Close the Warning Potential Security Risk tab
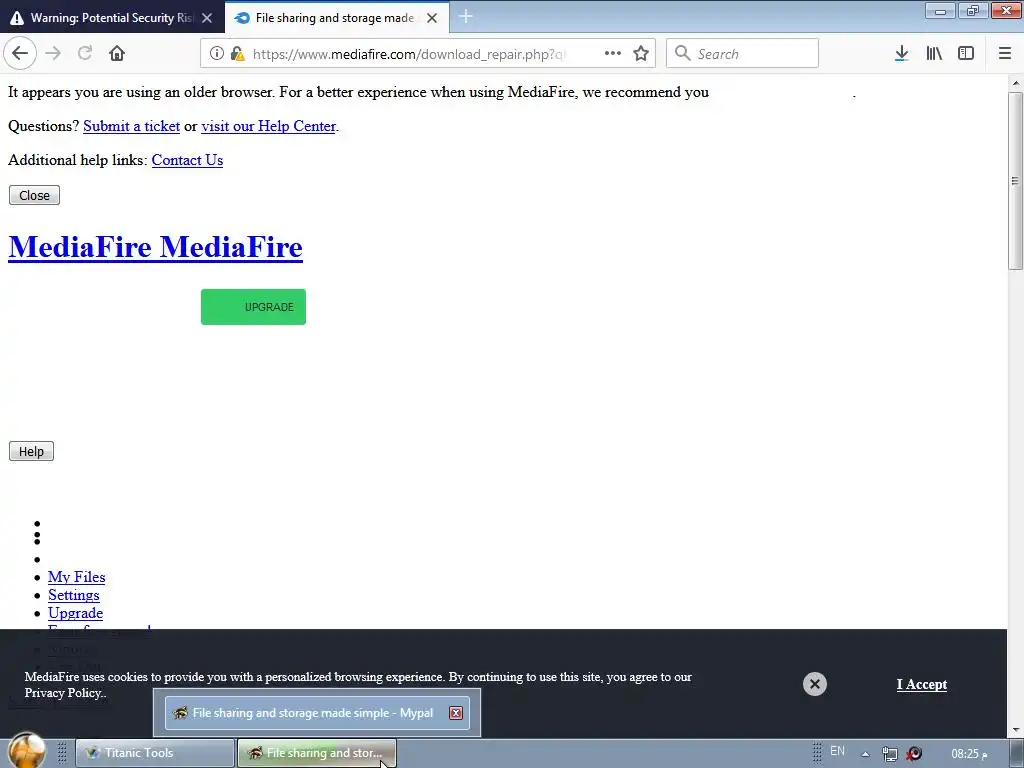 (207, 18)
